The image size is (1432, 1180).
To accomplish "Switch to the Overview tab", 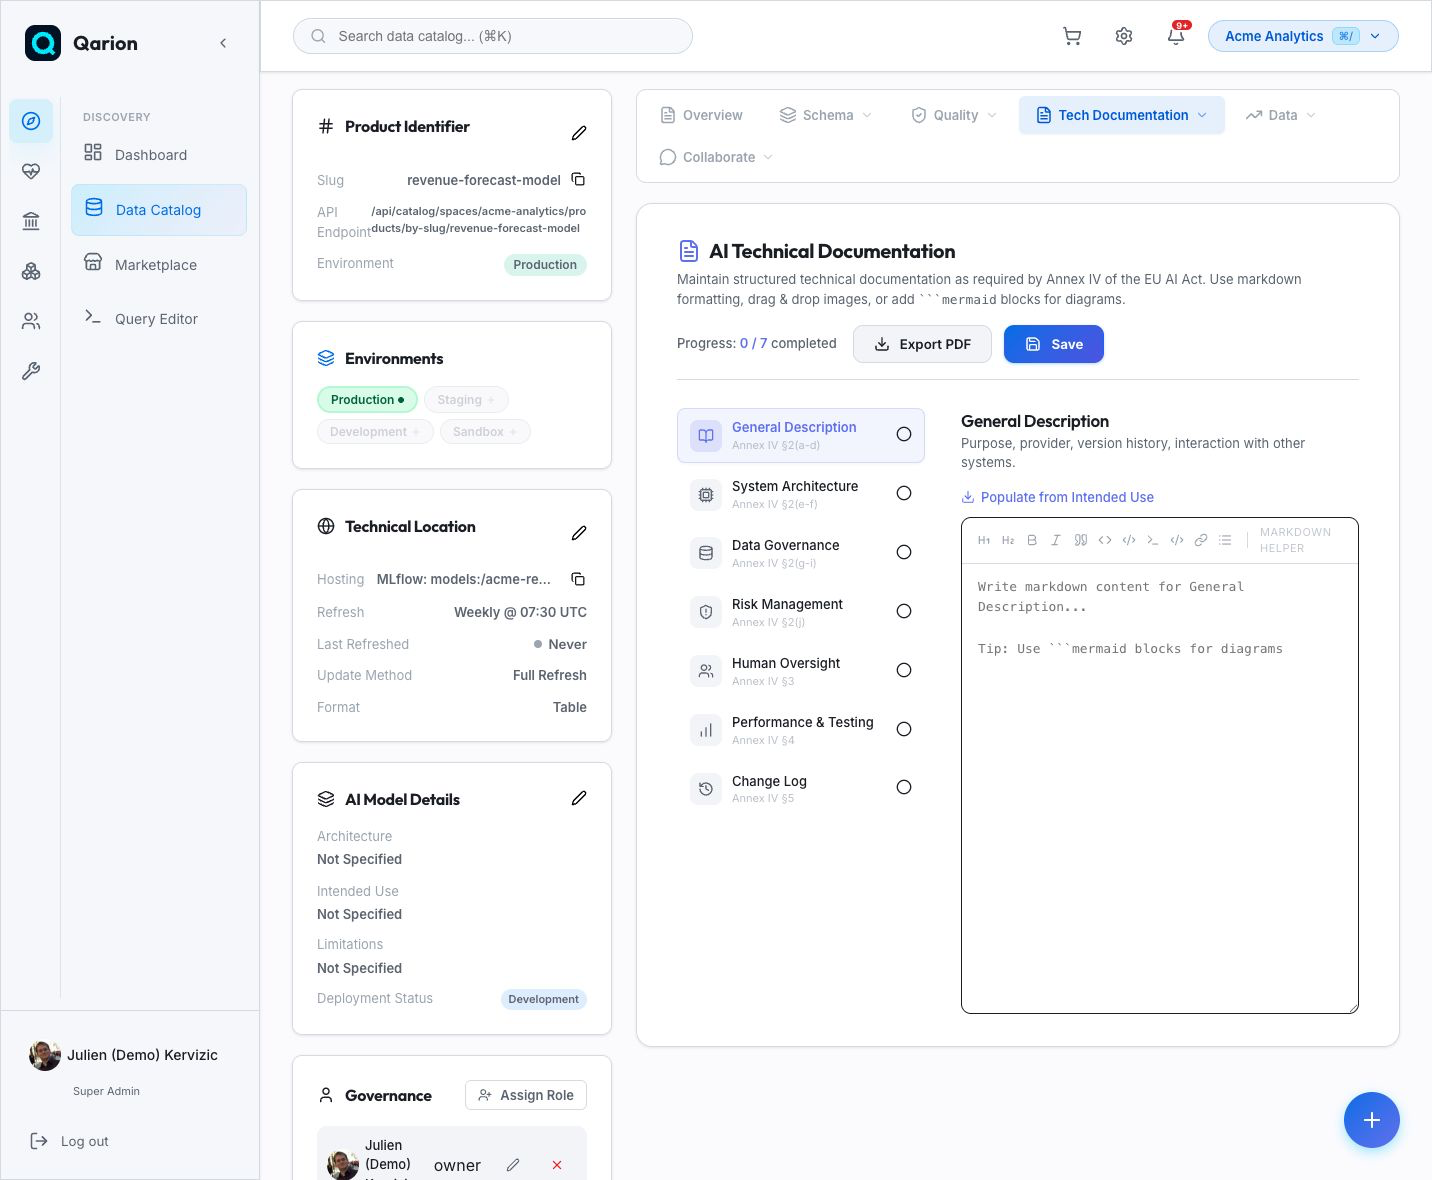I will point(701,115).
